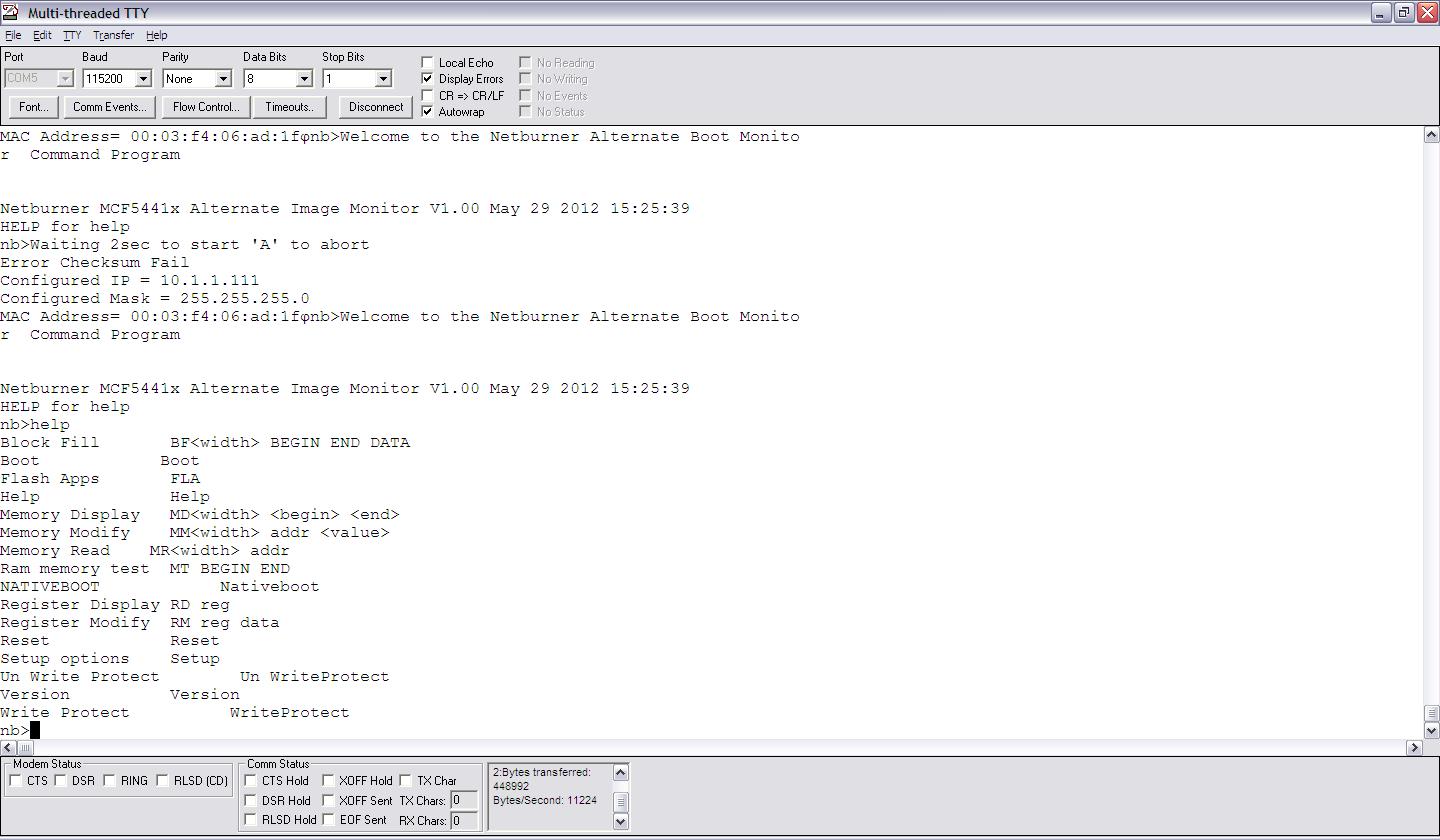Click the 'Flash Apps' help row

[100, 479]
